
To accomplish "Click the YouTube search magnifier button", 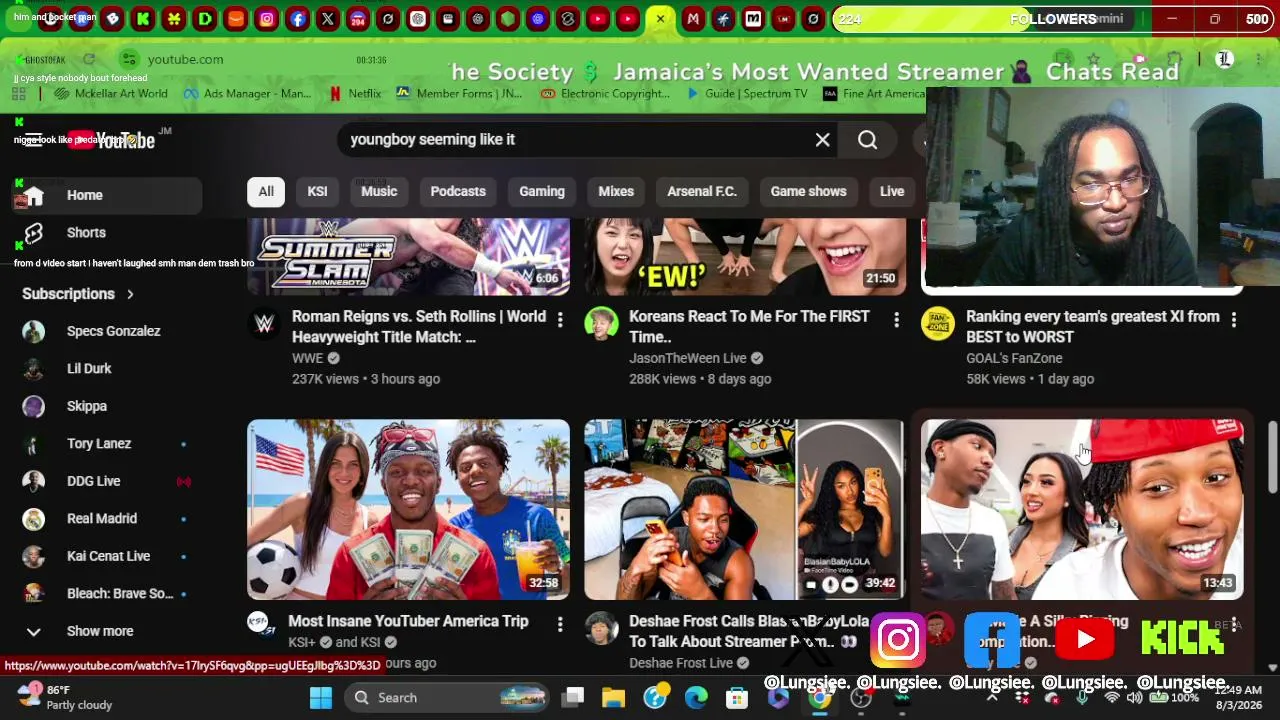I will pyautogui.click(x=867, y=140).
